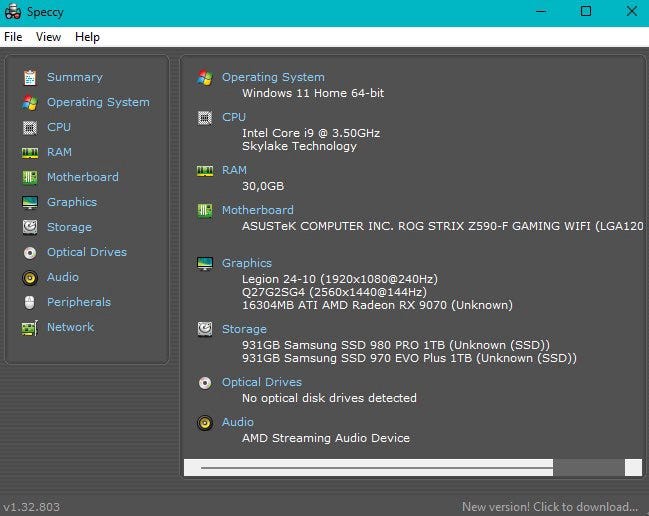Click the ASUSTeK ROG STRIX Z590-F text
The height and width of the screenshot is (516, 649).
tap(443, 226)
